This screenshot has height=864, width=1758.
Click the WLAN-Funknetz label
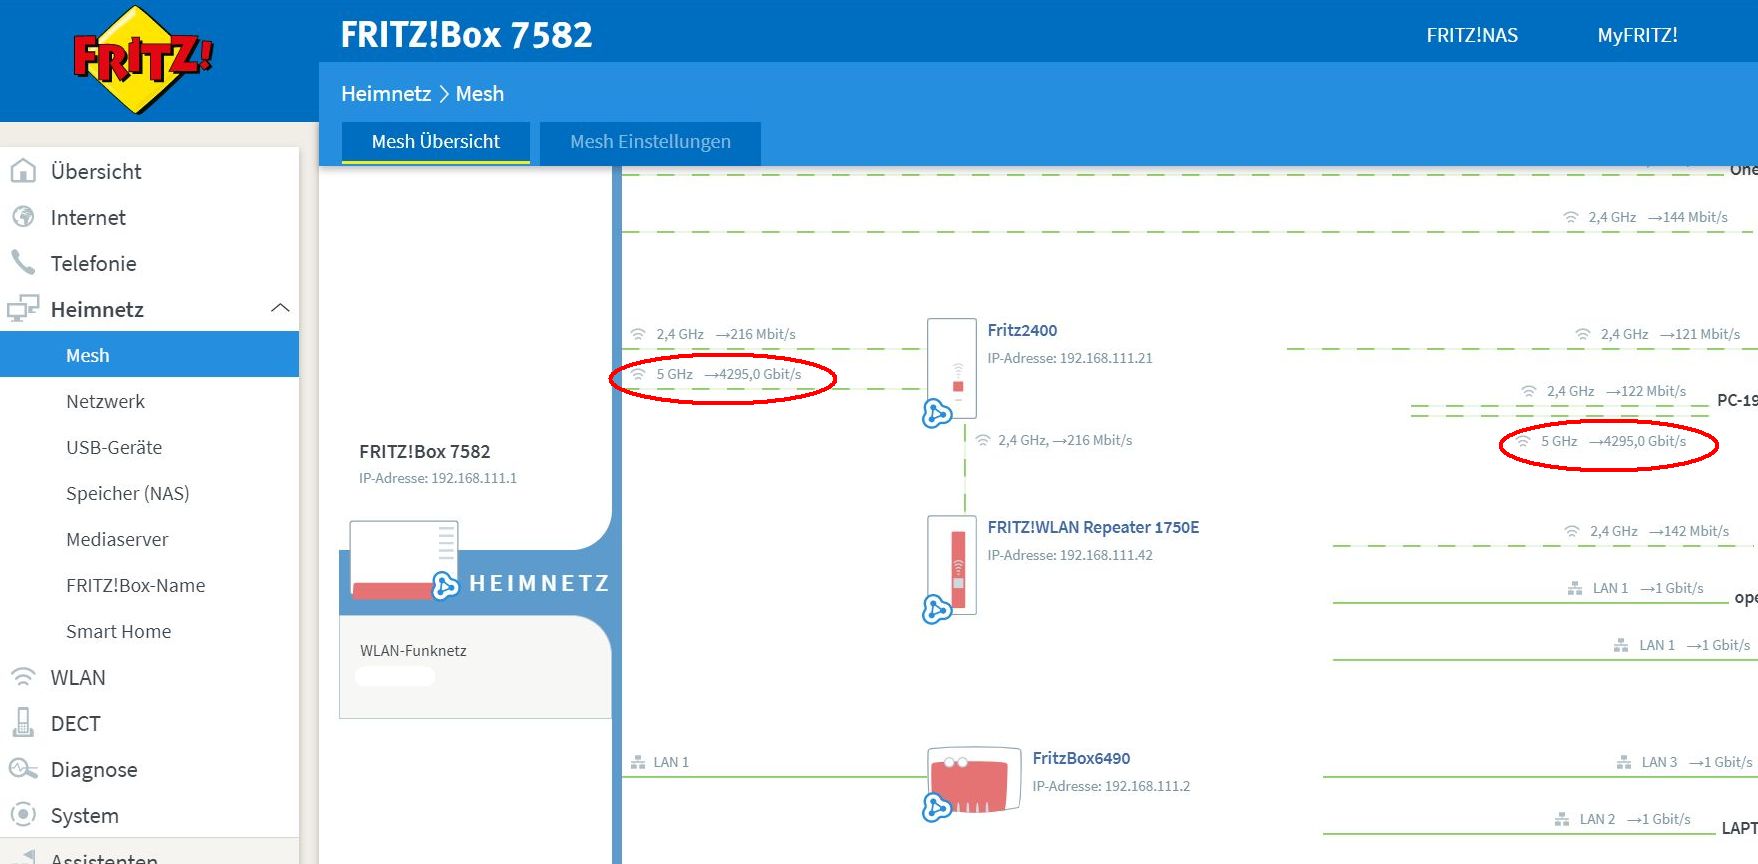(x=413, y=650)
